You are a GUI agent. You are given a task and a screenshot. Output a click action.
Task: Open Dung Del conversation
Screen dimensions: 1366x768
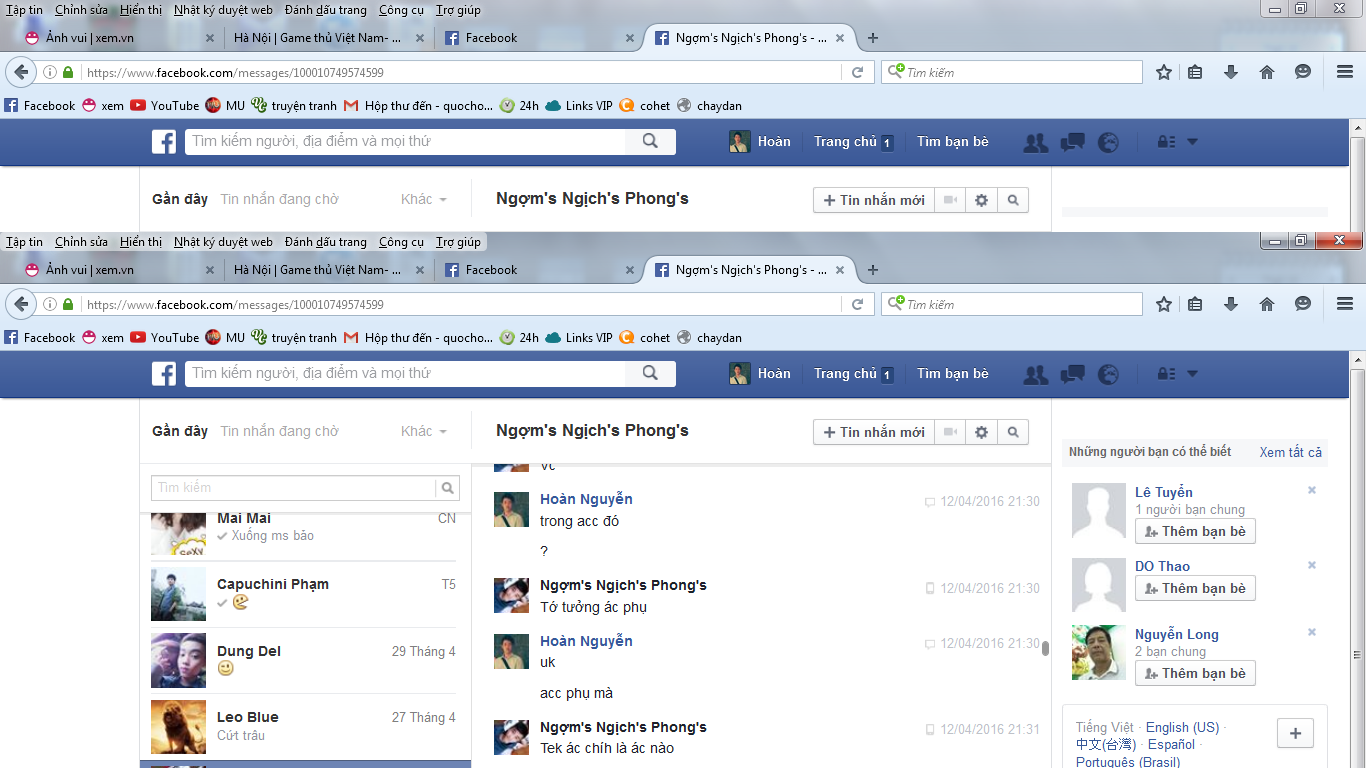[x=305, y=660]
